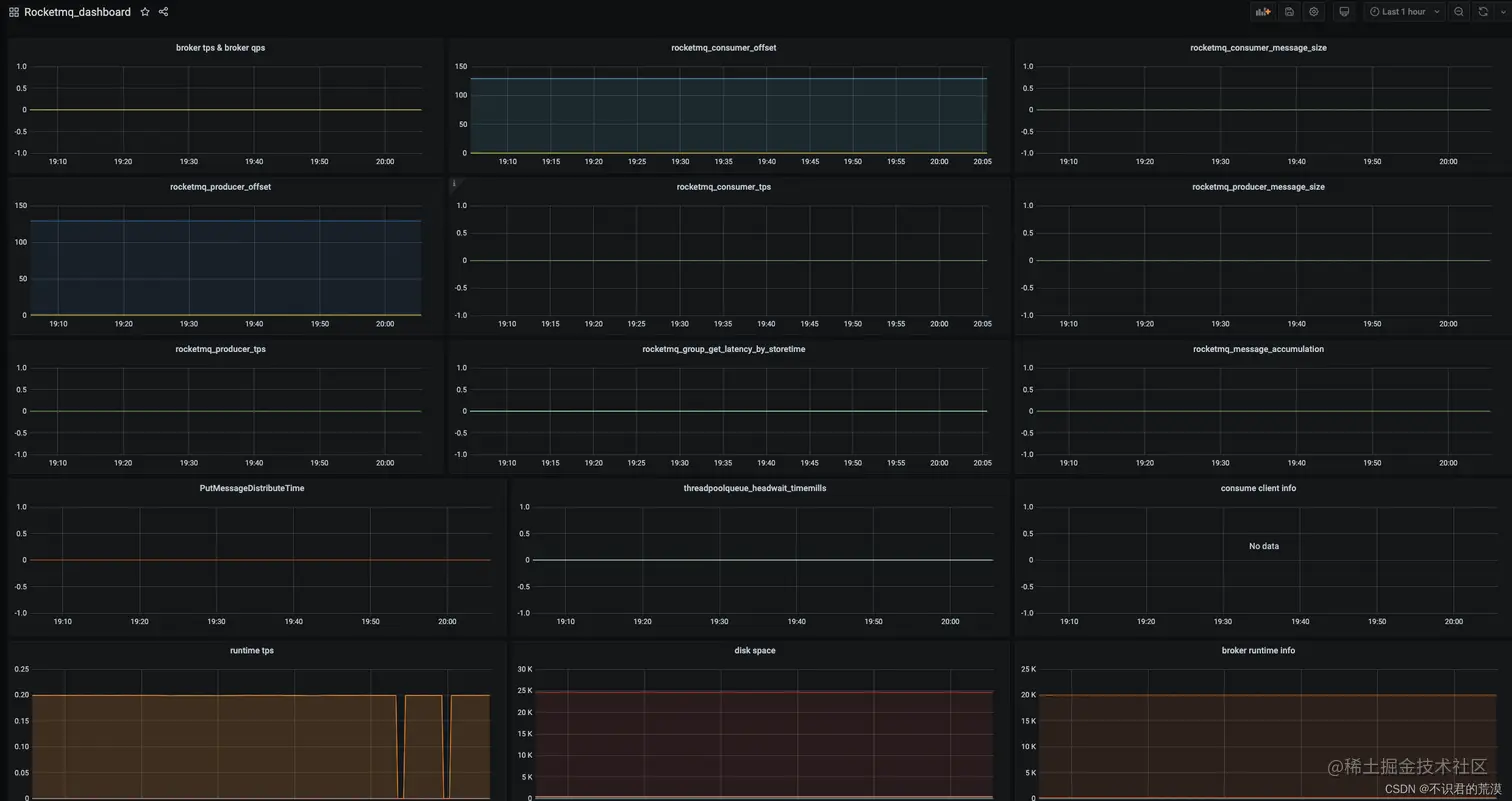Open the rocketmq_consumer_offset panel title menu

click(x=724, y=47)
